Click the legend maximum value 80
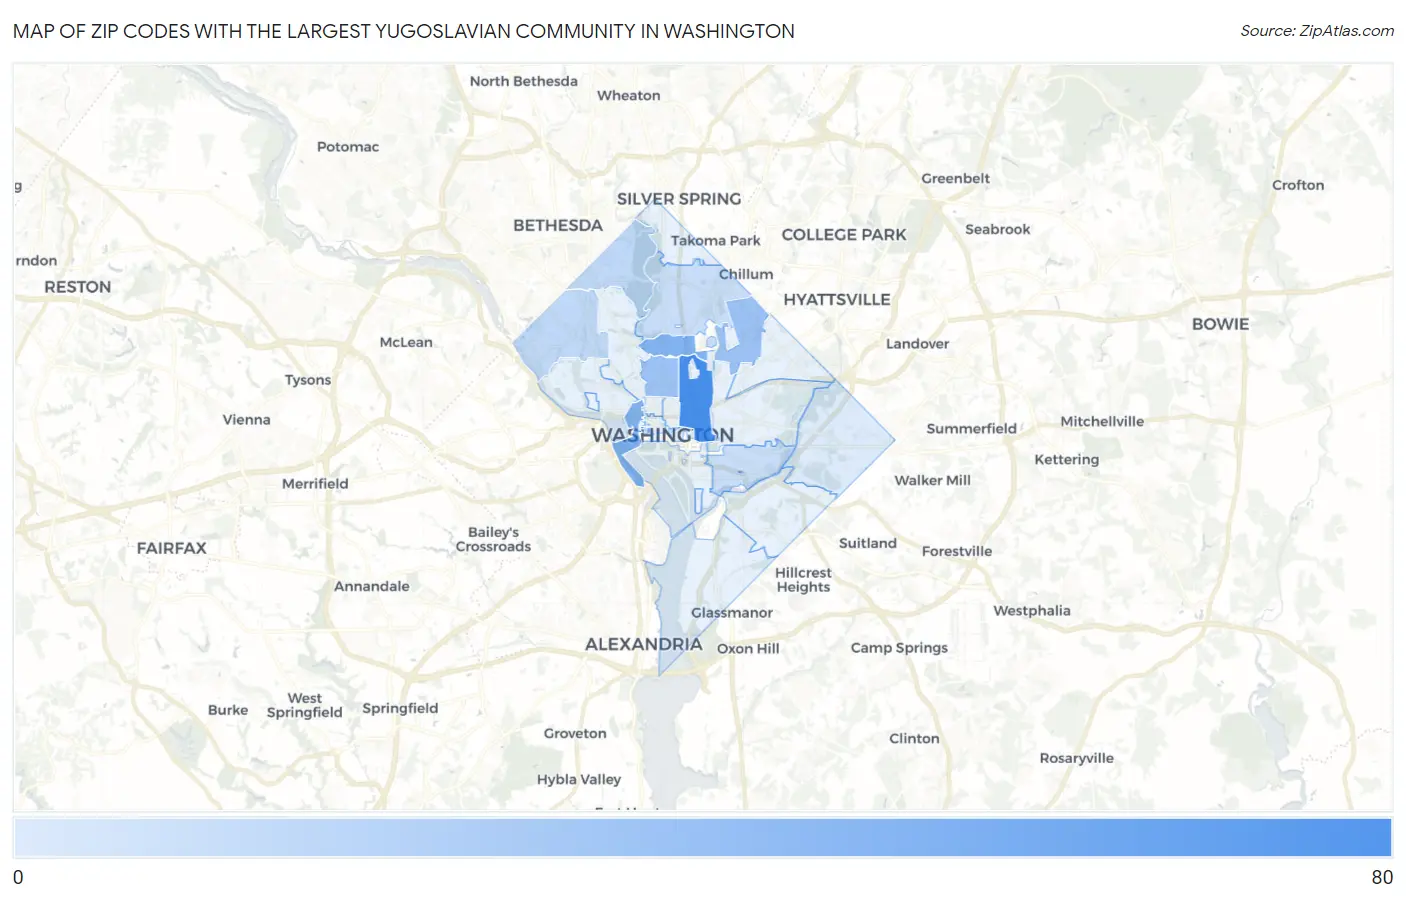 [x=1382, y=877]
